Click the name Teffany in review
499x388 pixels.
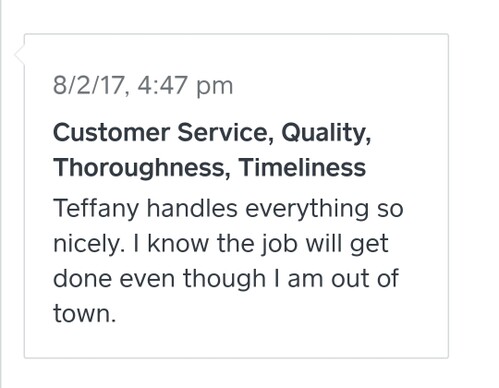click(96, 209)
